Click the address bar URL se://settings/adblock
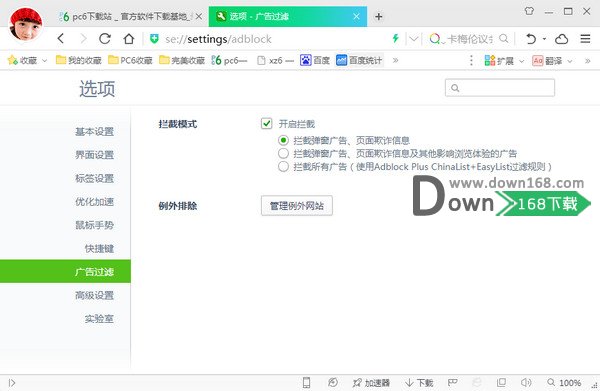This screenshot has width=600, height=391. pos(218,39)
